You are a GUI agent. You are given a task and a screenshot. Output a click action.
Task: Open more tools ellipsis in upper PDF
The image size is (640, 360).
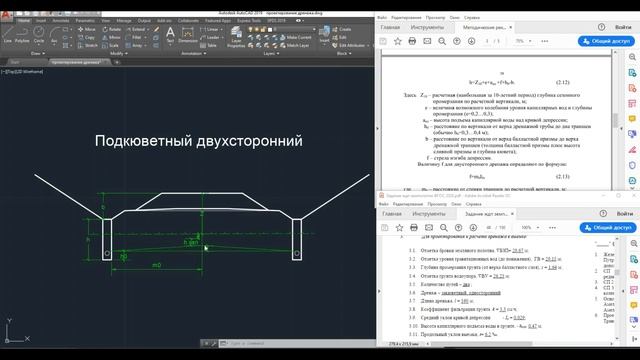[x=545, y=41]
